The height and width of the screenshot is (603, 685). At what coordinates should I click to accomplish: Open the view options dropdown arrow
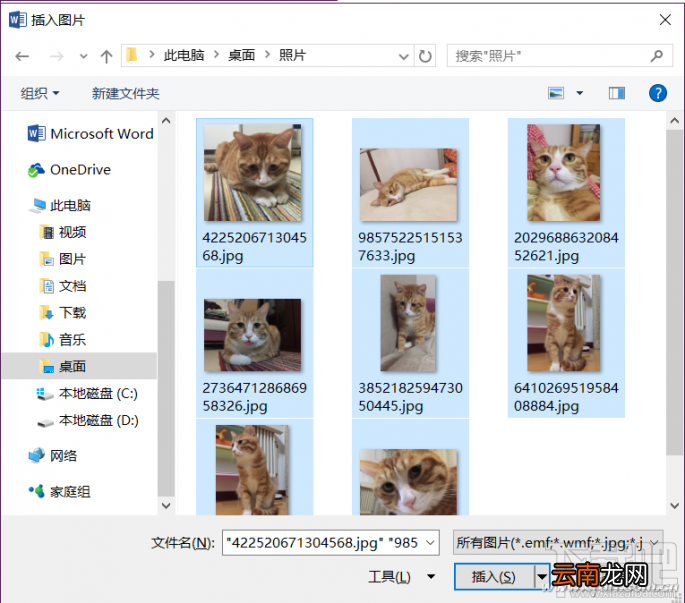(579, 93)
